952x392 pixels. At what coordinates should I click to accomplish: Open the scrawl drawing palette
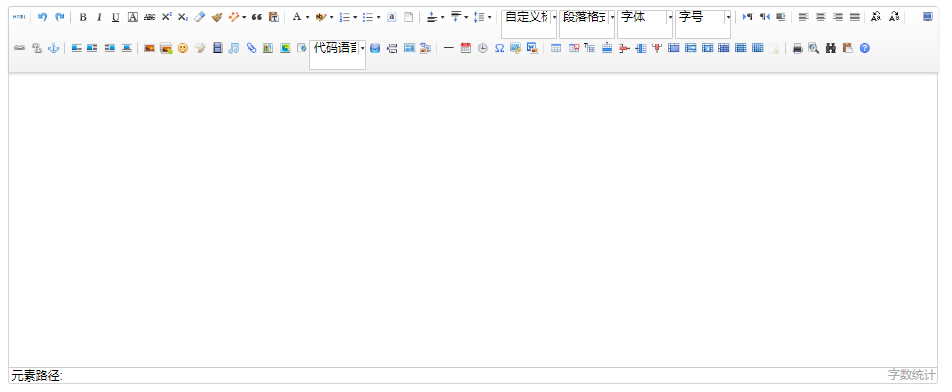click(200, 48)
